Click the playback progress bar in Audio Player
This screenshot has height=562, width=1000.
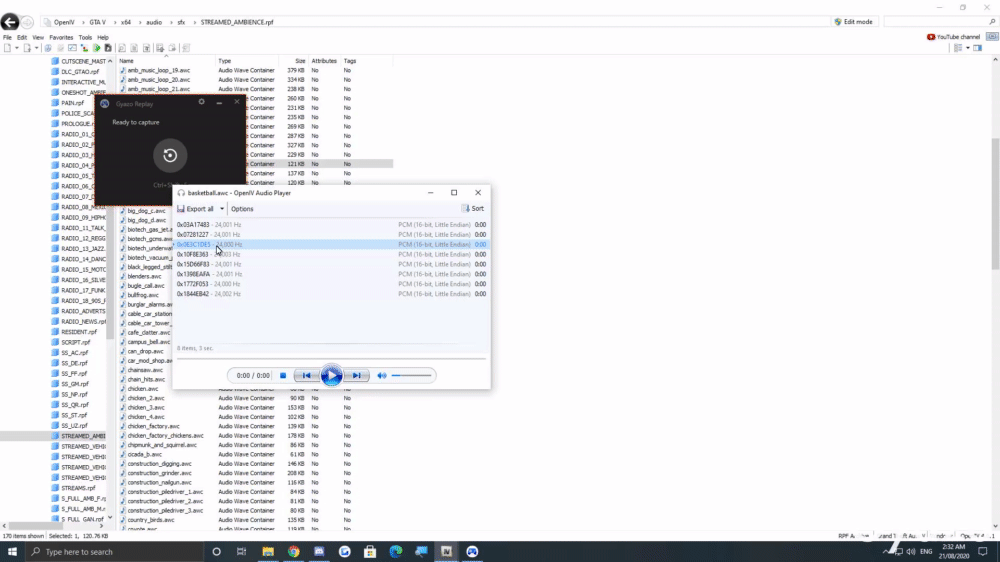(331, 359)
